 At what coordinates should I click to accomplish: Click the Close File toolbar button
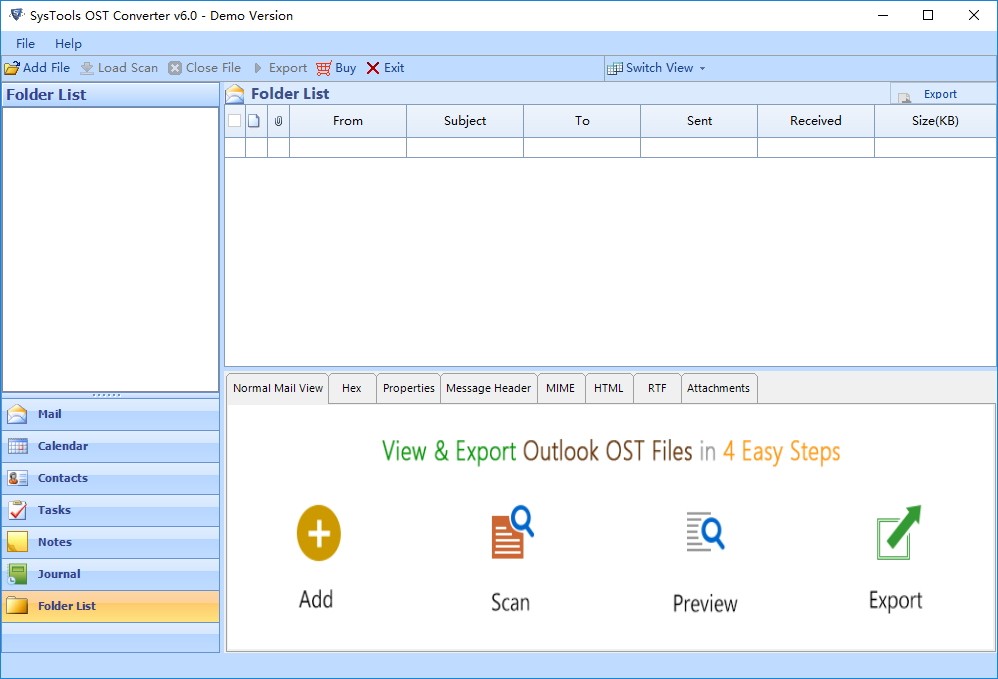pos(205,68)
